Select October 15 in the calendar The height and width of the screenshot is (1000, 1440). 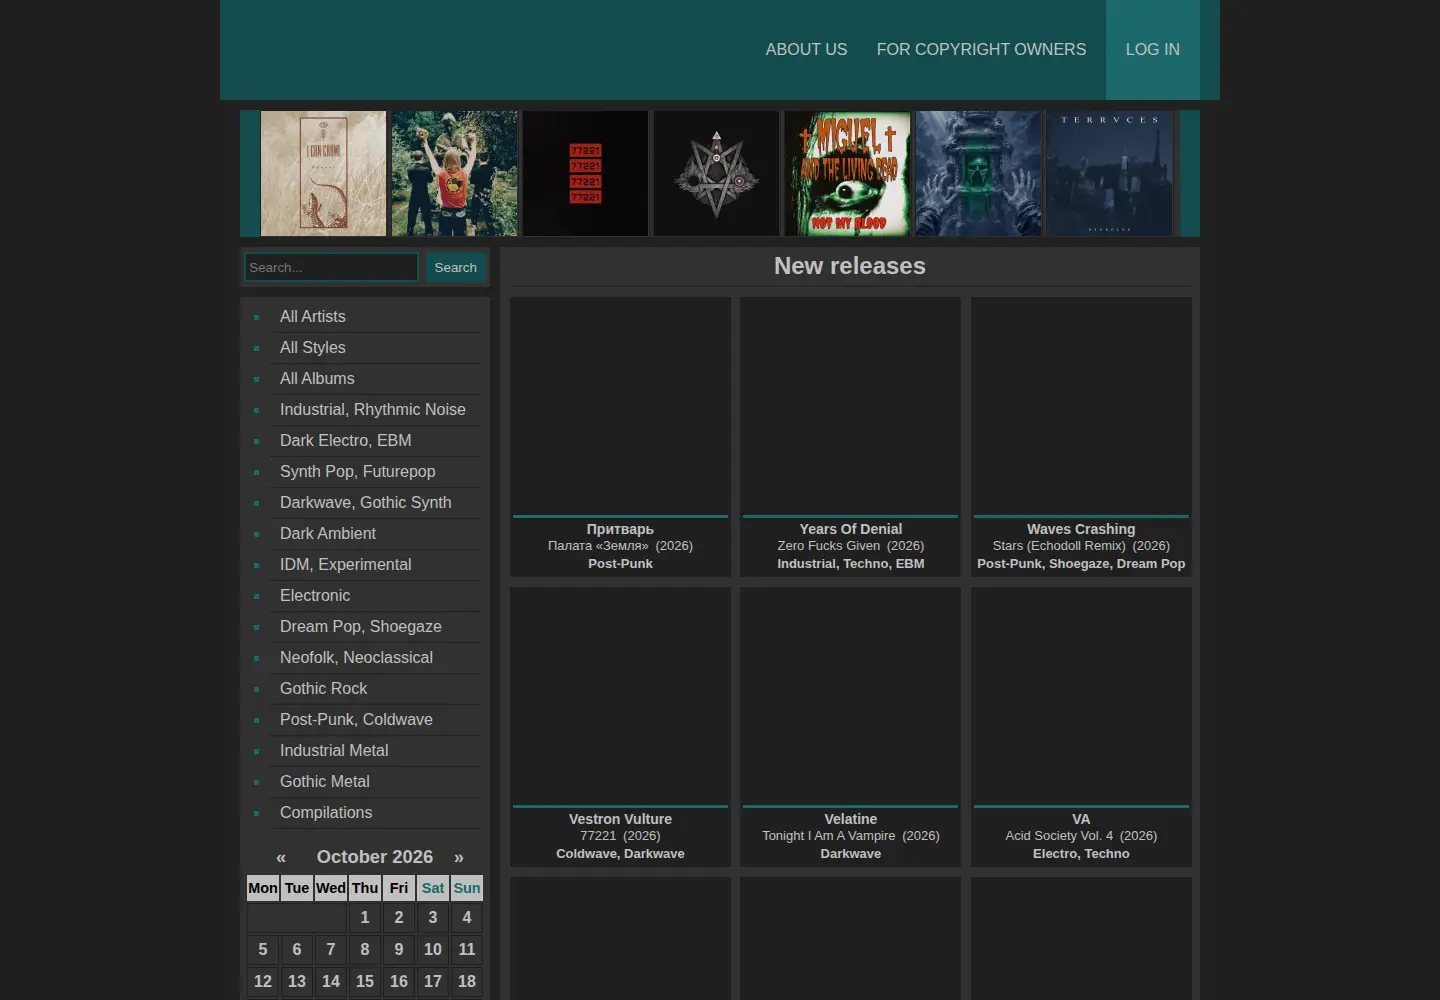[365, 981]
